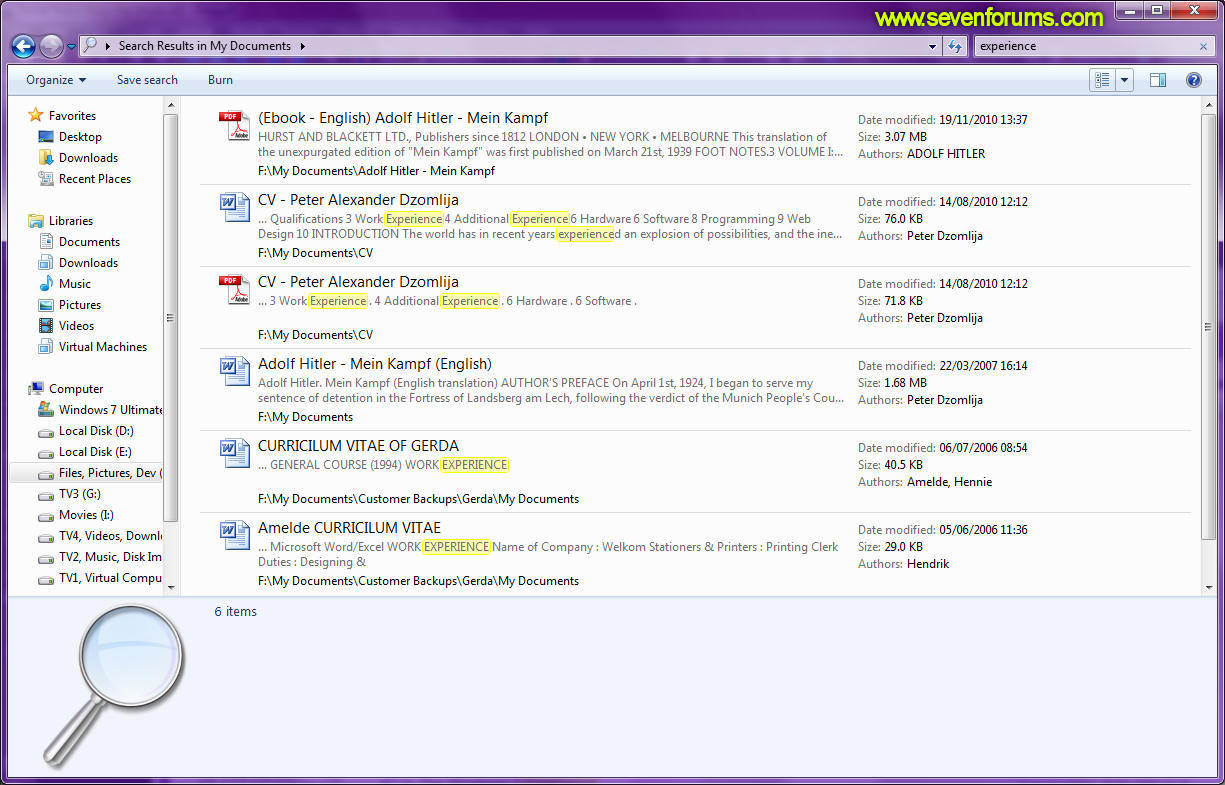This screenshot has width=1225, height=785.
Task: Select 'CURRICILUM VITAE OF GERDA' title
Action: point(359,446)
